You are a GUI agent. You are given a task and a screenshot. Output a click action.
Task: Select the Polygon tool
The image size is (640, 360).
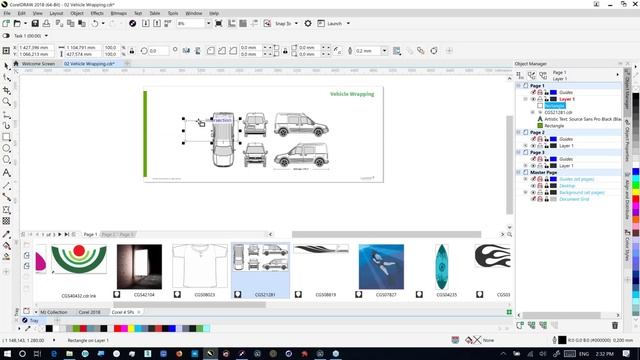6,160
